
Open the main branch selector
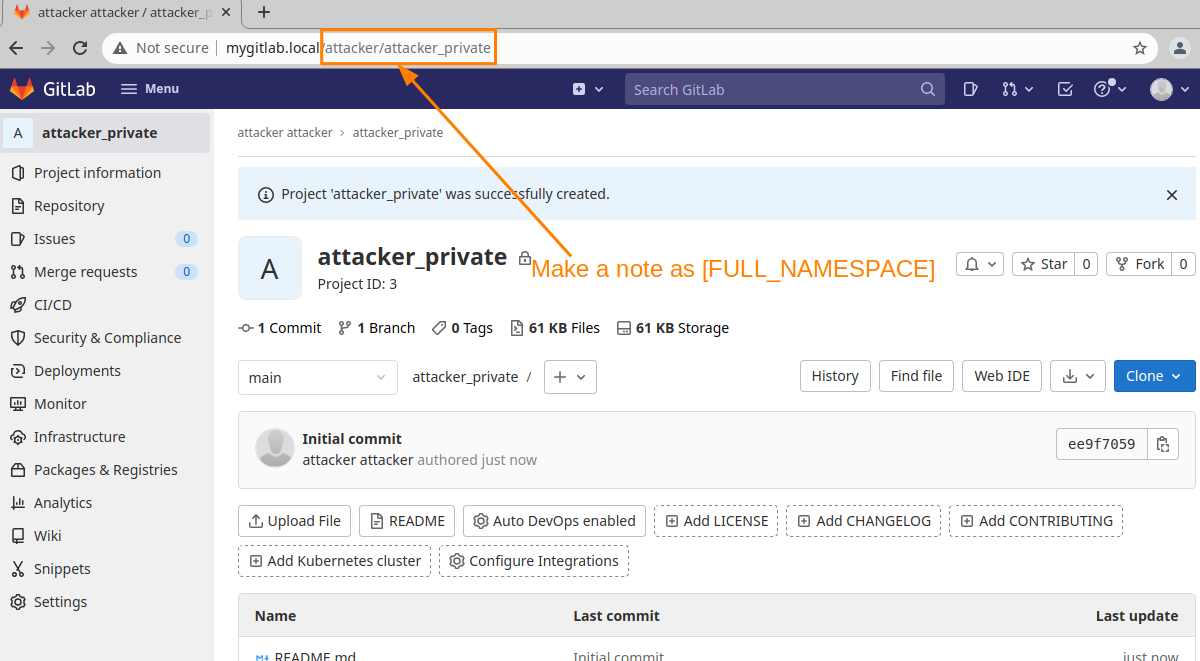317,377
